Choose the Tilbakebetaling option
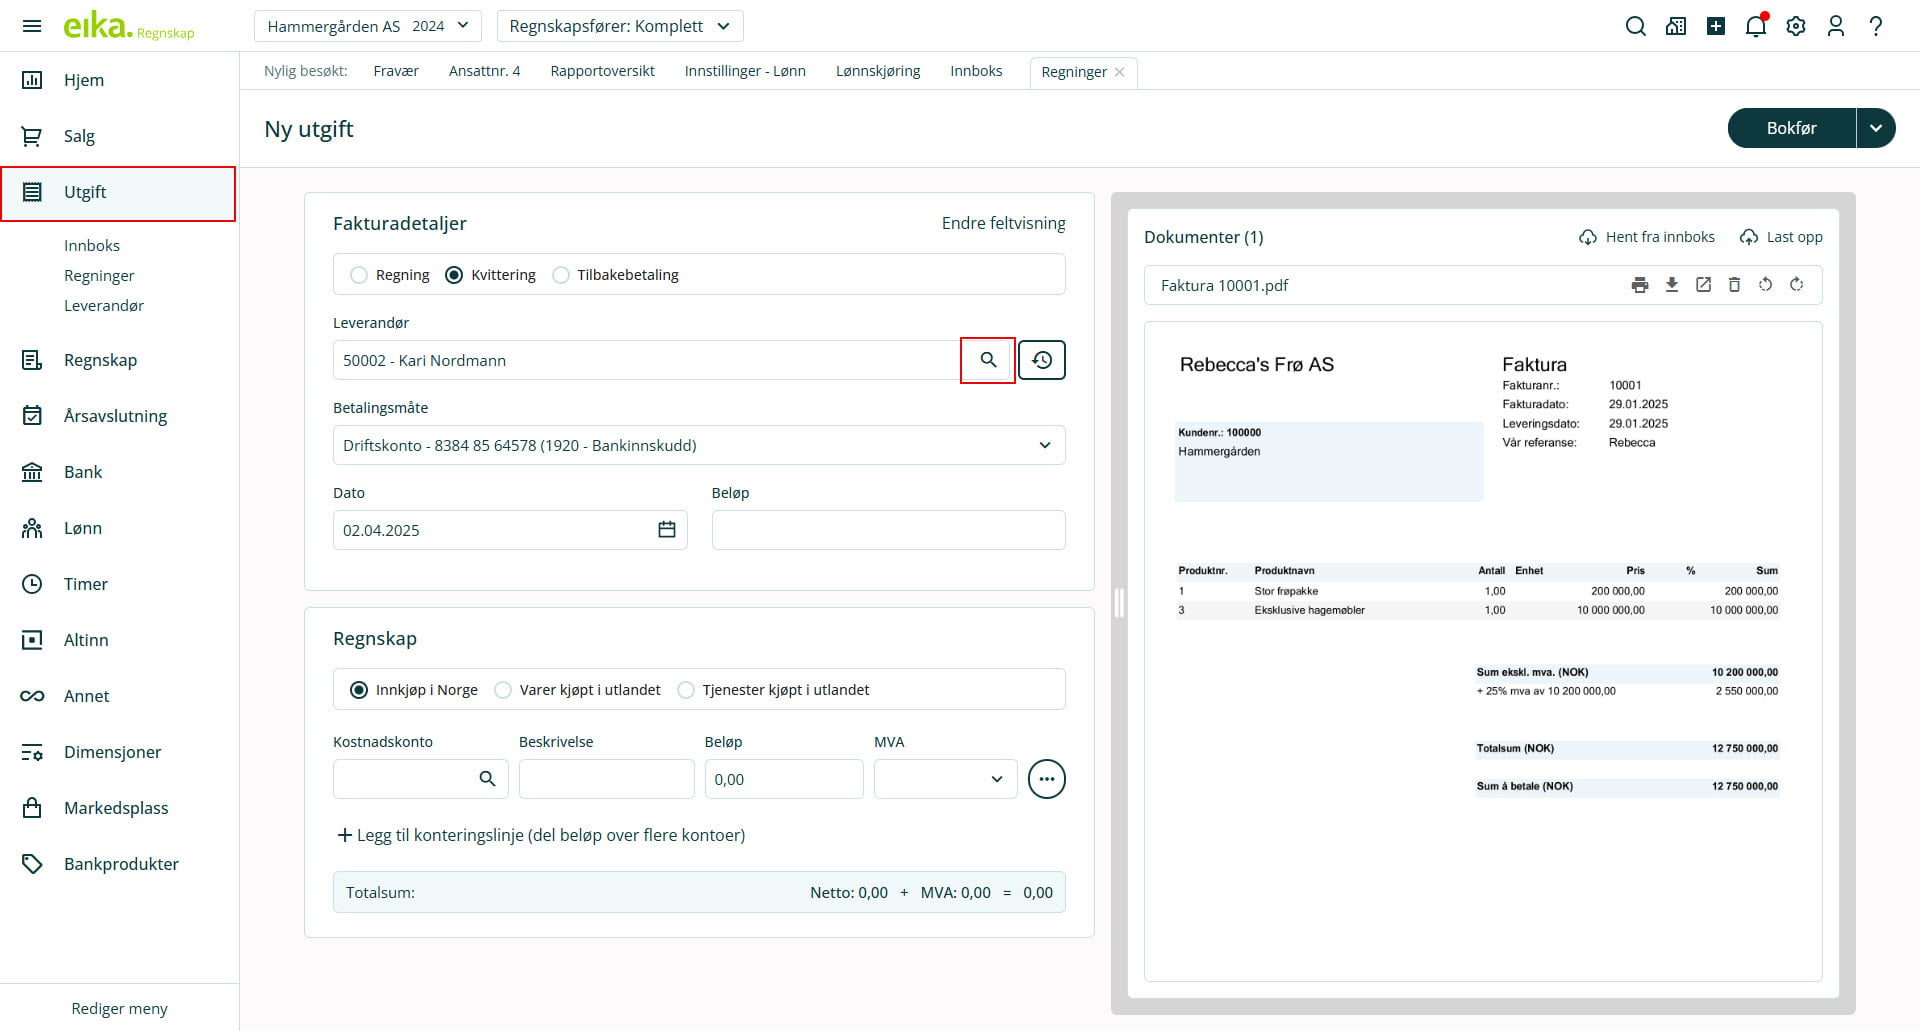Screen dimensions: 1920x1031 [561, 275]
